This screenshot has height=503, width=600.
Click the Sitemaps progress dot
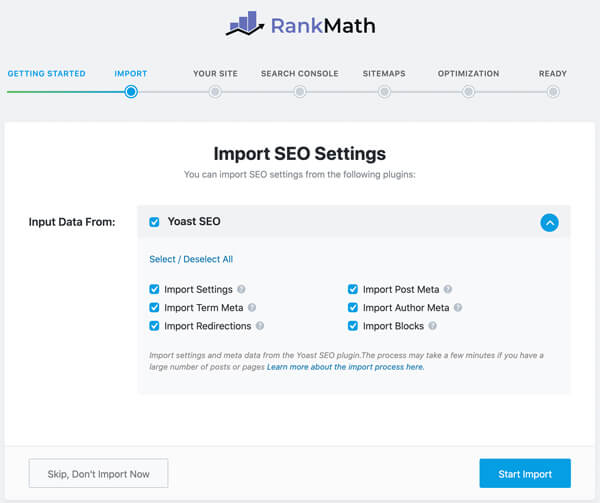(384, 92)
